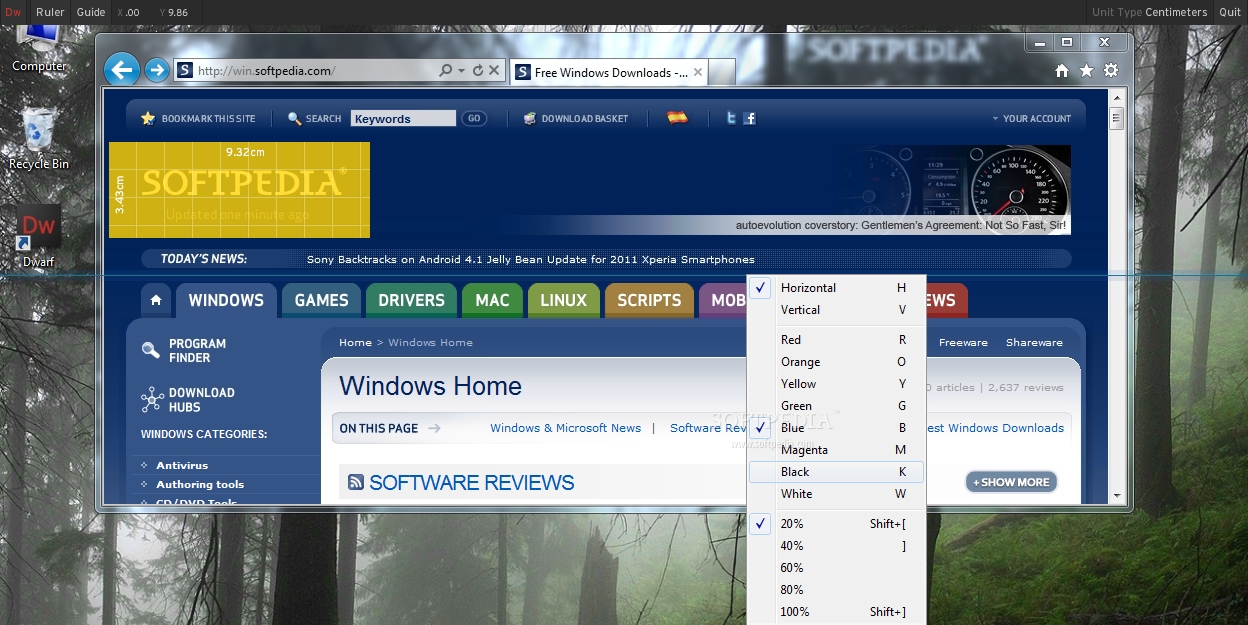Image resolution: width=1248 pixels, height=625 pixels.
Task: Click Home breadcrumb link
Action: click(x=355, y=342)
